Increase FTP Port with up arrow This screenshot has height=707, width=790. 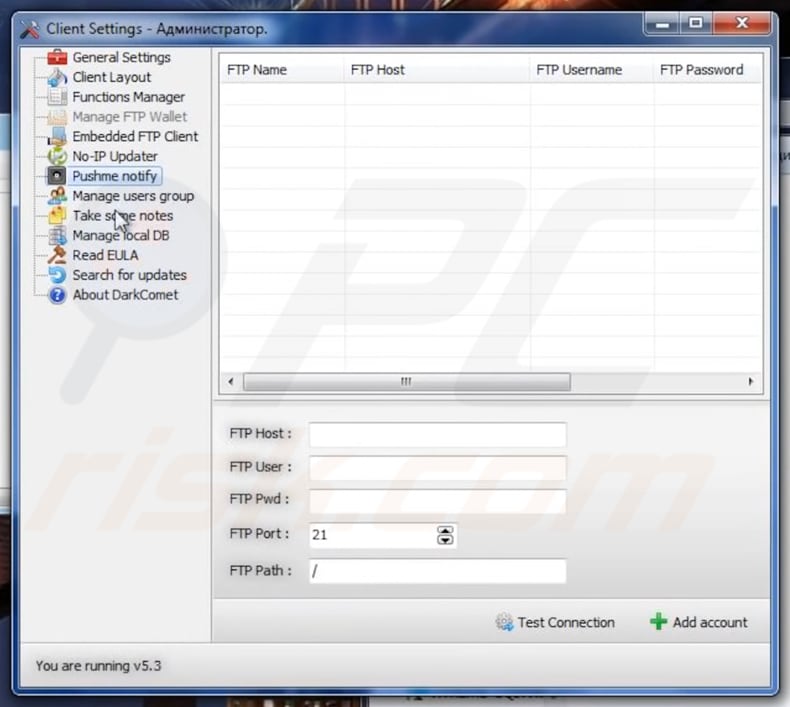[x=445, y=530]
